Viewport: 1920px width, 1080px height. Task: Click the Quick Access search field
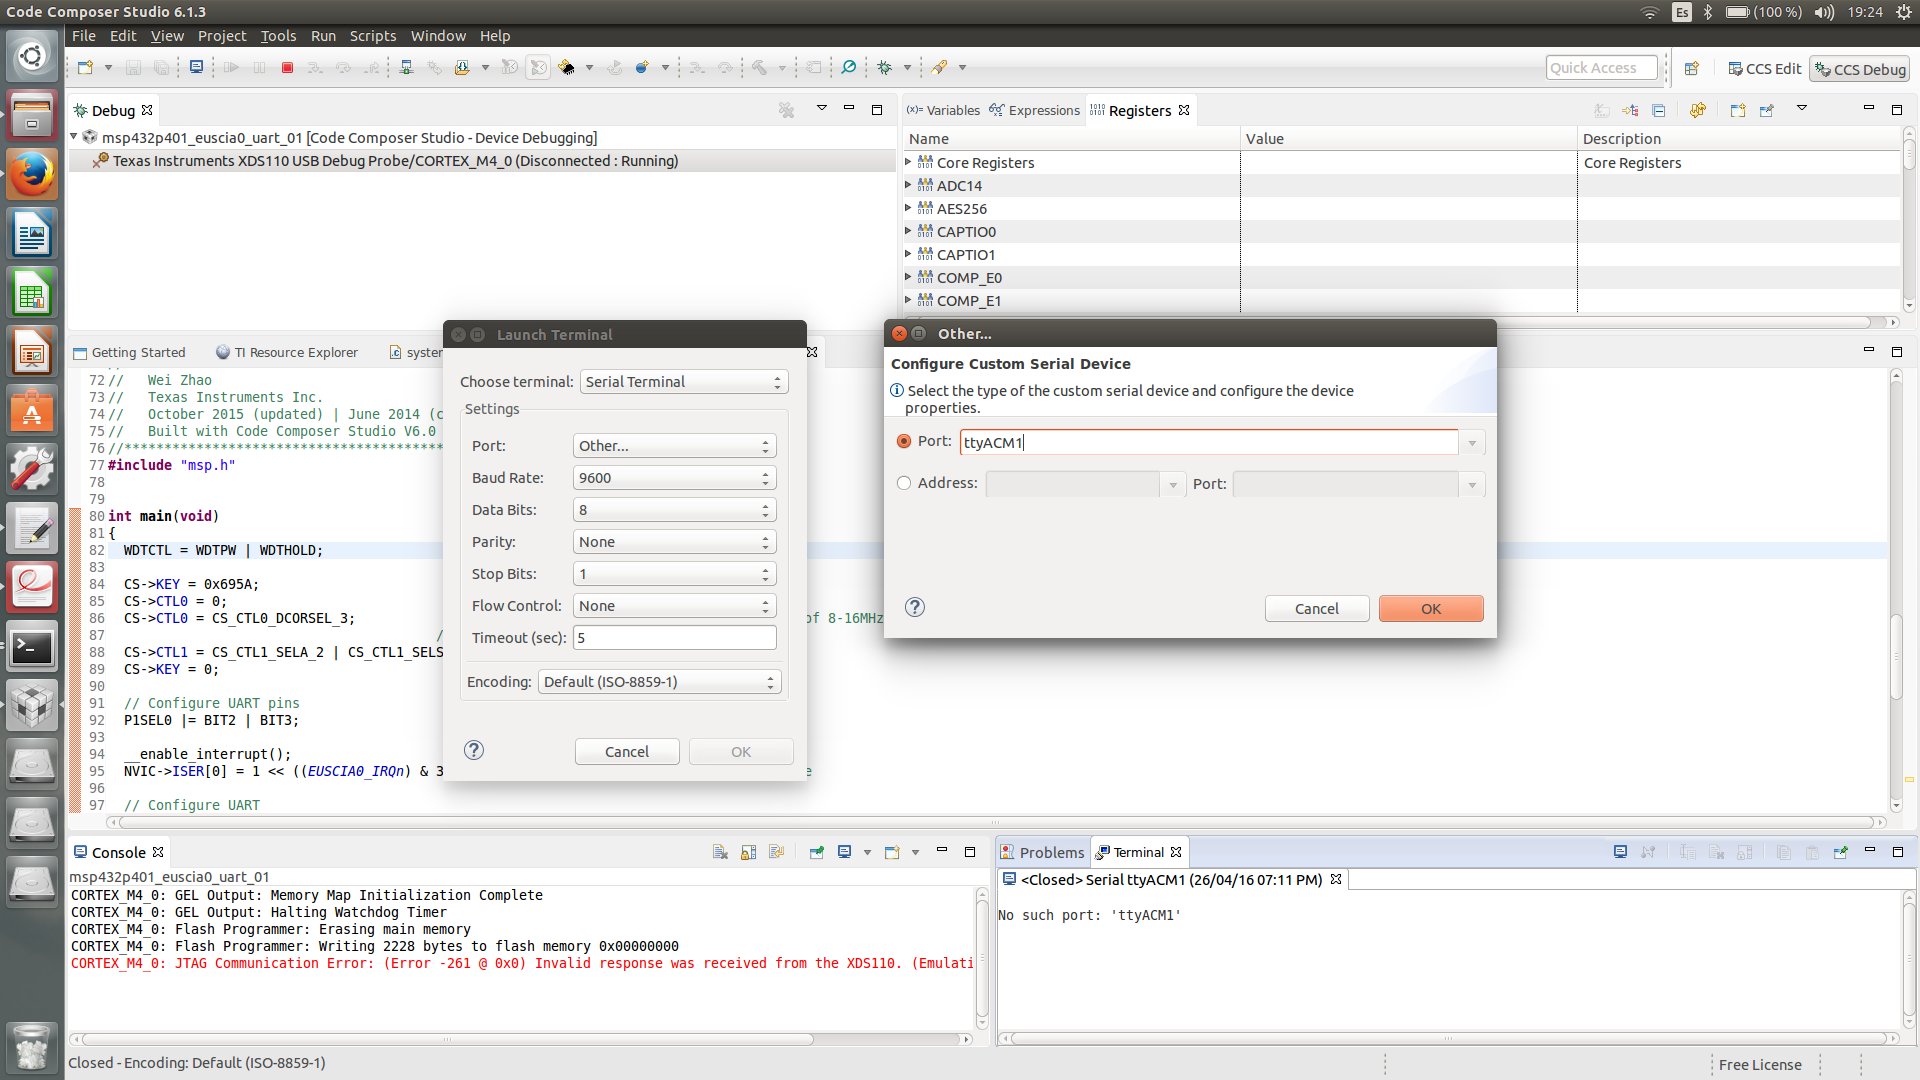point(1602,68)
